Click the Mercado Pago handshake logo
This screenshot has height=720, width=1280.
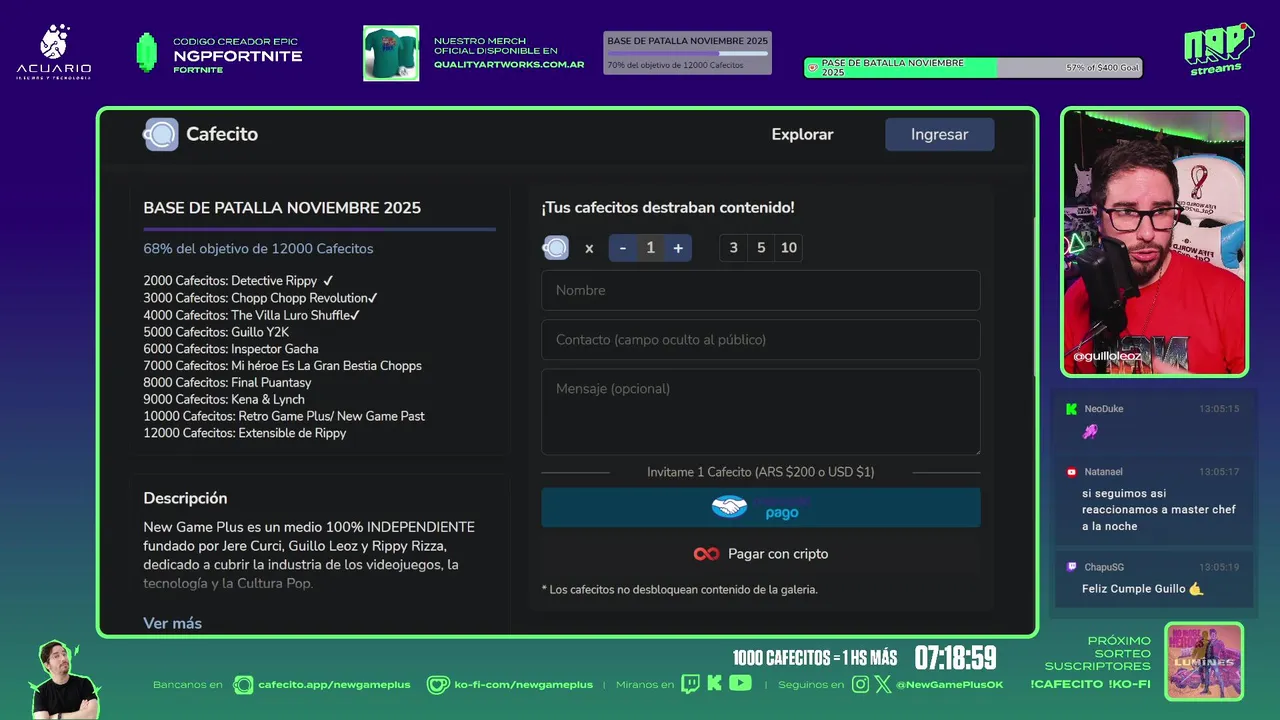tap(729, 507)
